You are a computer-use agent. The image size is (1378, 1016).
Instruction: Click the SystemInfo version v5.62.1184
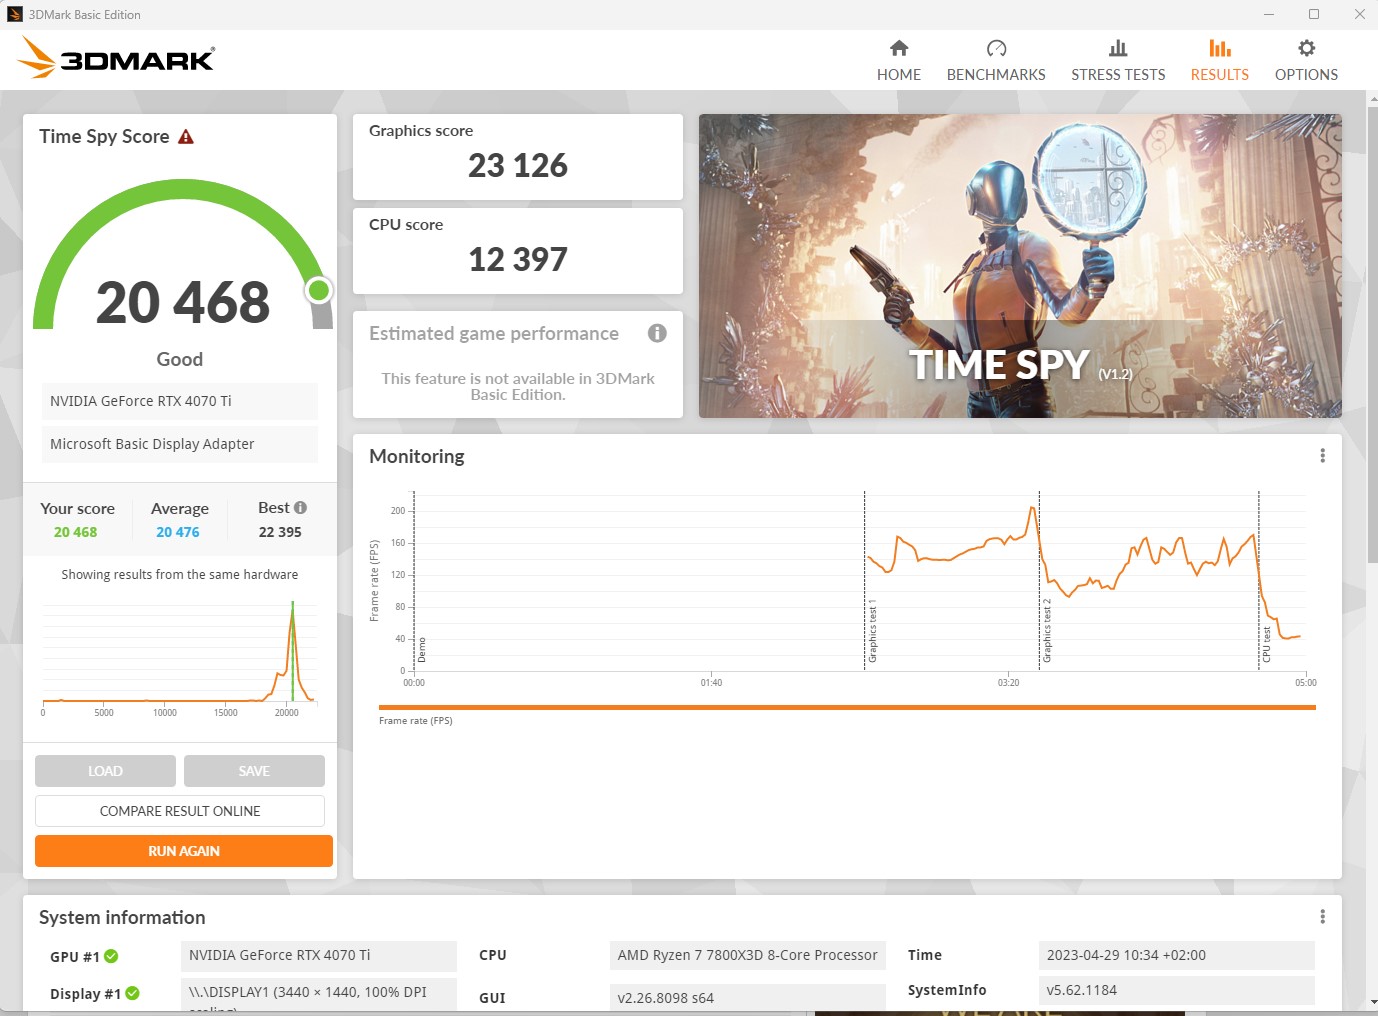tap(1176, 990)
